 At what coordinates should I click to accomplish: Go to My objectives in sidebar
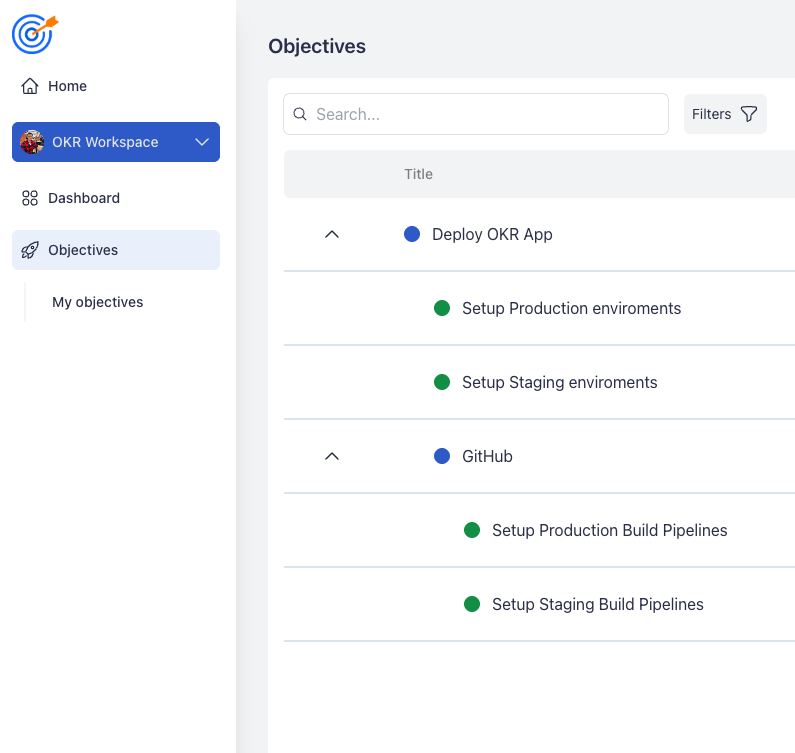(98, 302)
